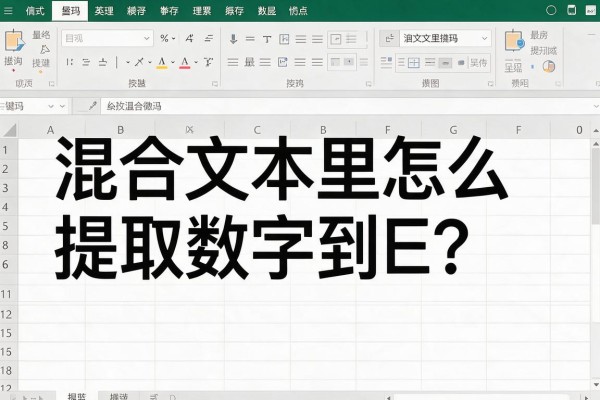Open the dropdown arrow next to percent icon
600x400 pixels.
point(173,39)
